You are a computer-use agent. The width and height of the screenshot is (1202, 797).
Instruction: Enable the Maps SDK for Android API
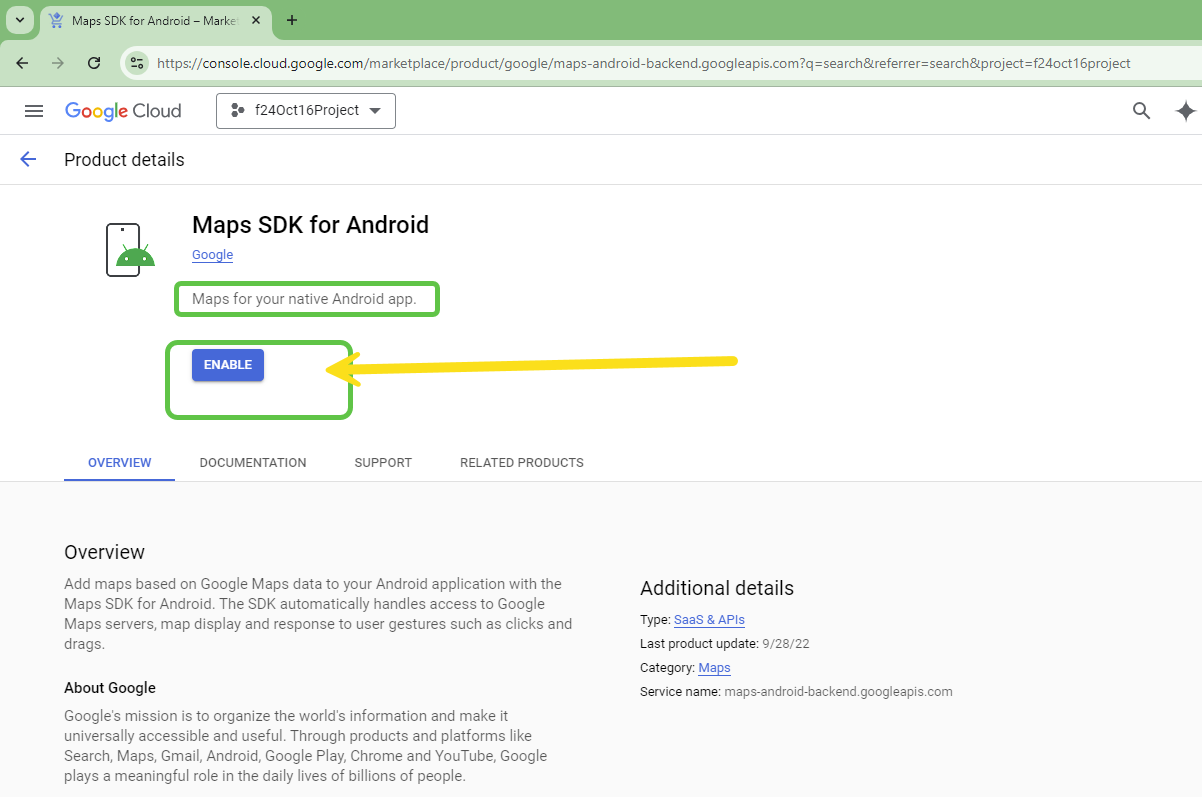(228, 365)
